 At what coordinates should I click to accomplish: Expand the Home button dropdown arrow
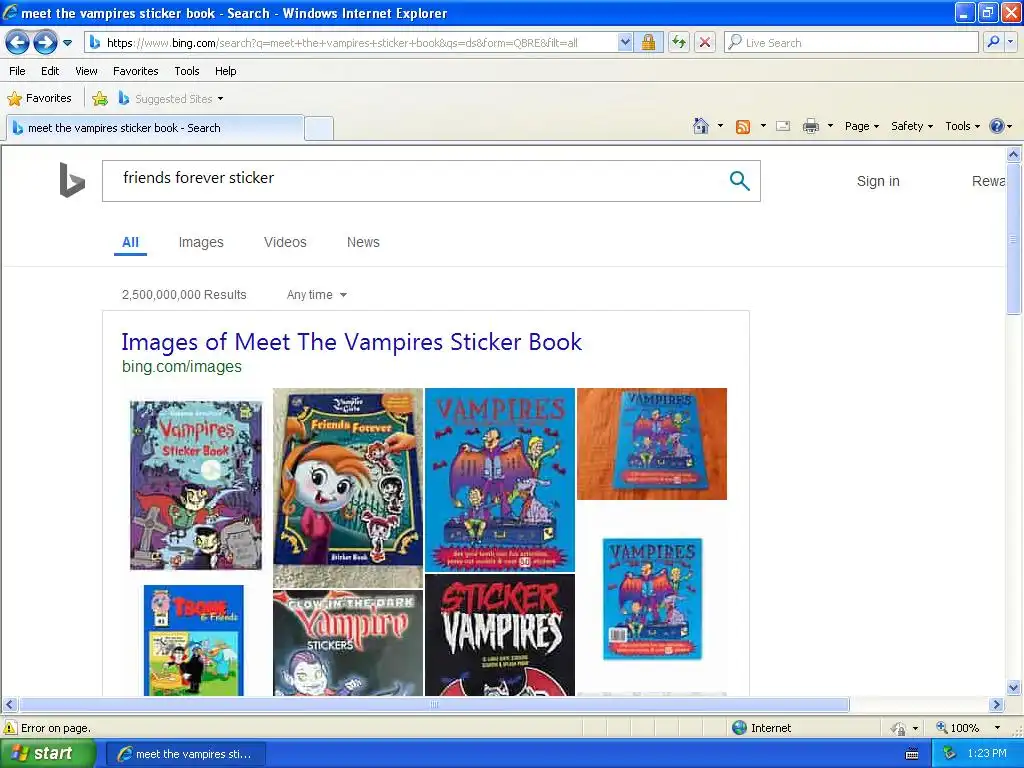coord(720,126)
